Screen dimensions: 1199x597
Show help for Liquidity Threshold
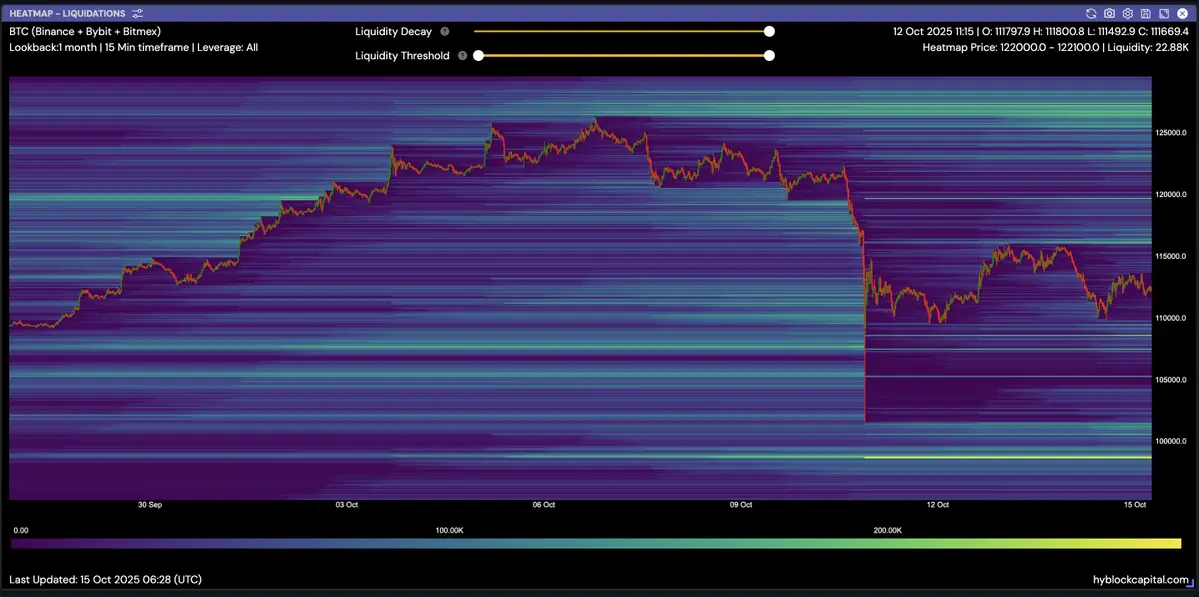click(463, 56)
